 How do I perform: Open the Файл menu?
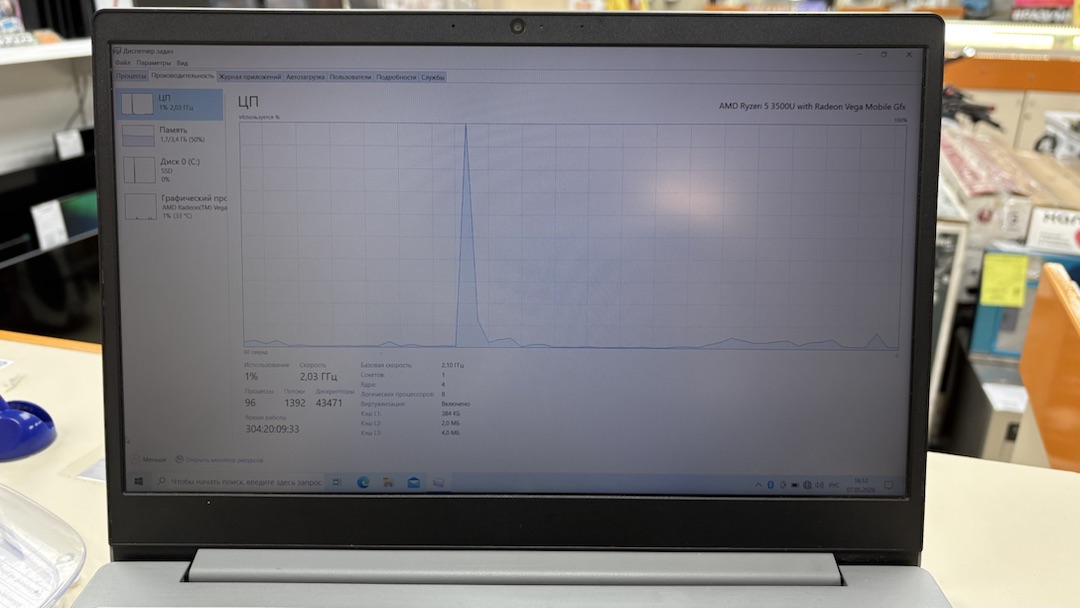[x=122, y=63]
